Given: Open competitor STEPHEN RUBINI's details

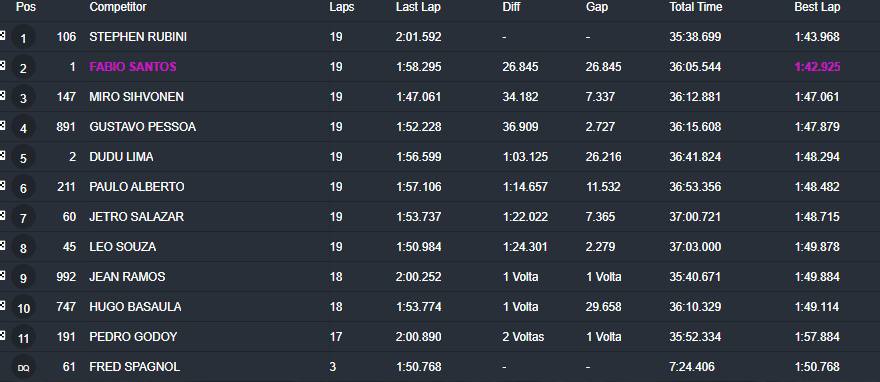Looking at the screenshot, I should coord(138,37).
